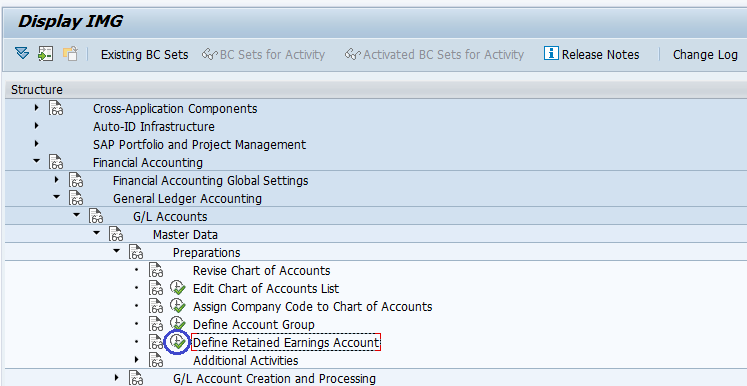Viewport: 747px width, 386px height.
Task: Expand Auto-ID Infrastructure node
Action: coord(37,126)
